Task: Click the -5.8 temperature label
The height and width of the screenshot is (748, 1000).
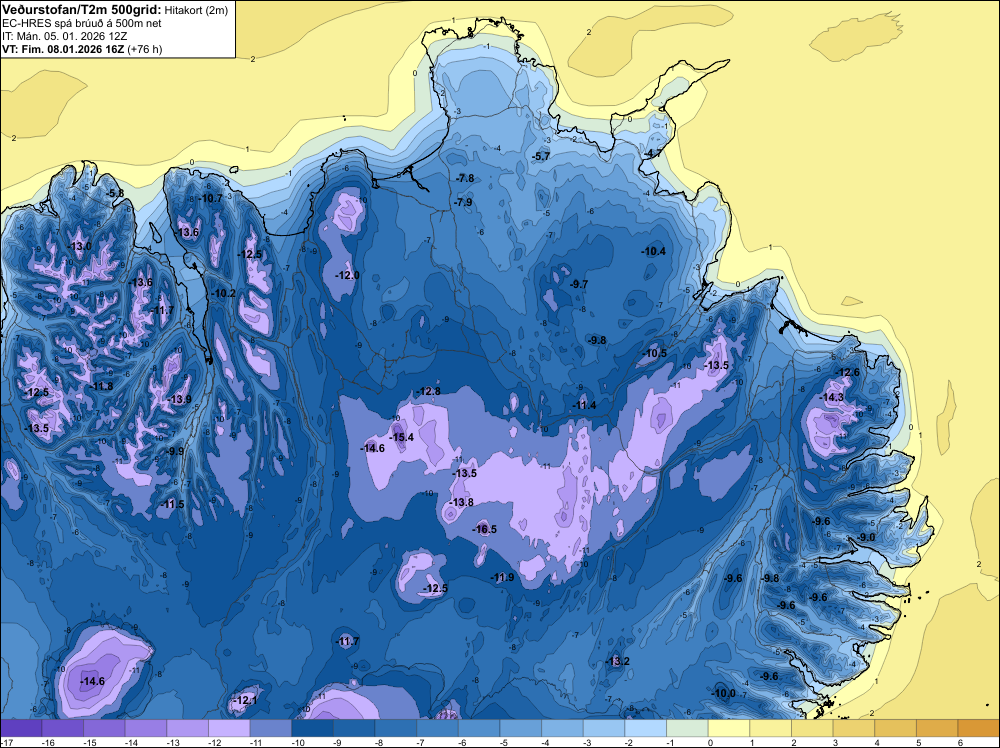Action: pos(115,193)
